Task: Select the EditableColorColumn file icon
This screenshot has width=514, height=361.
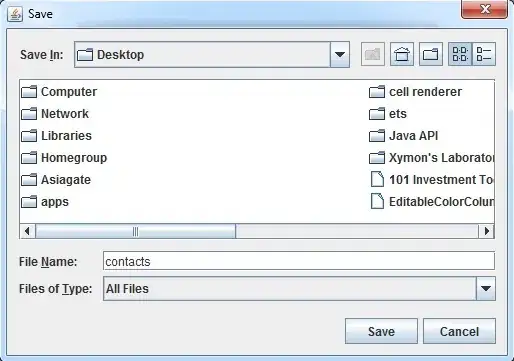Action: pyautogui.click(x=377, y=201)
